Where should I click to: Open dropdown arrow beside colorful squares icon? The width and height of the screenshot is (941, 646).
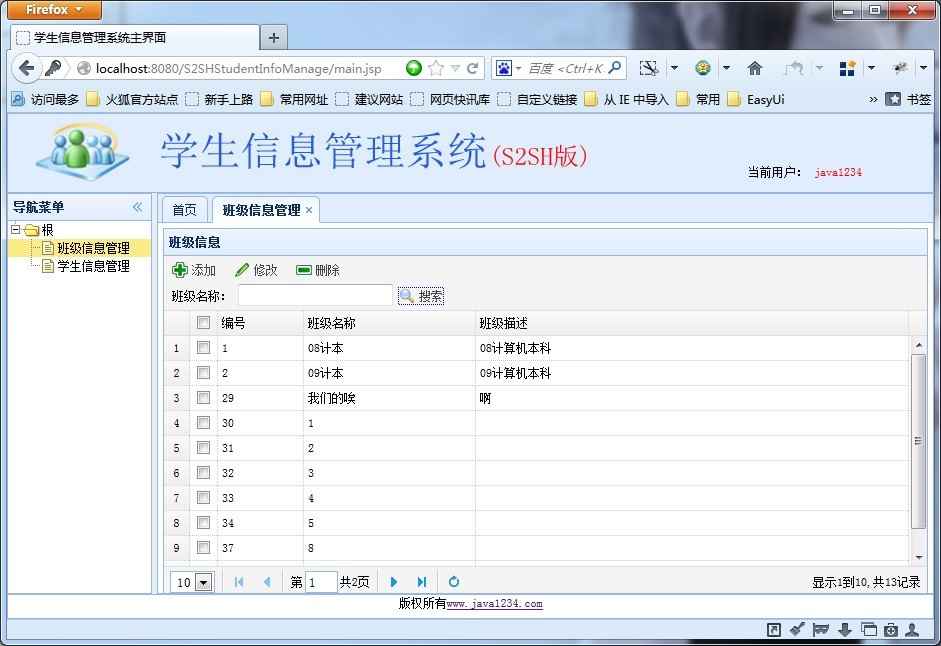coord(871,68)
